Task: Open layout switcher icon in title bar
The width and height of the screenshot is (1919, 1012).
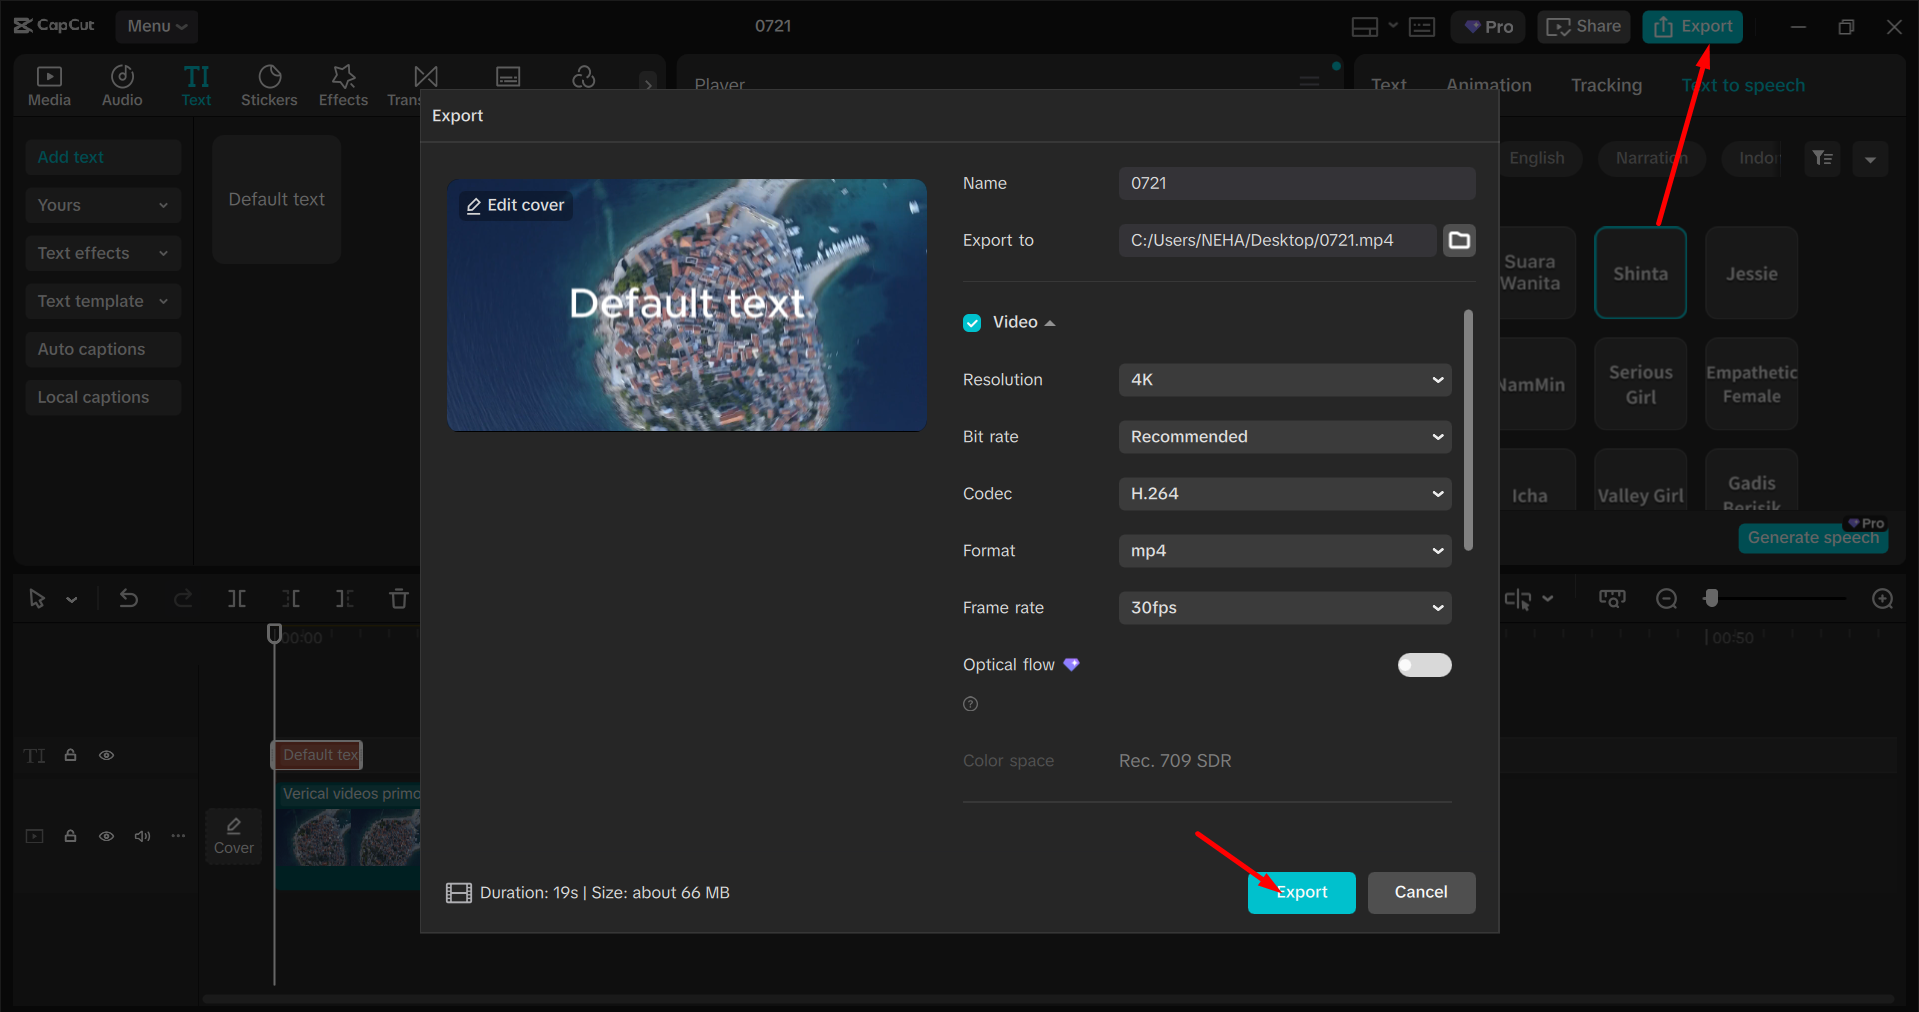Action: (1365, 27)
